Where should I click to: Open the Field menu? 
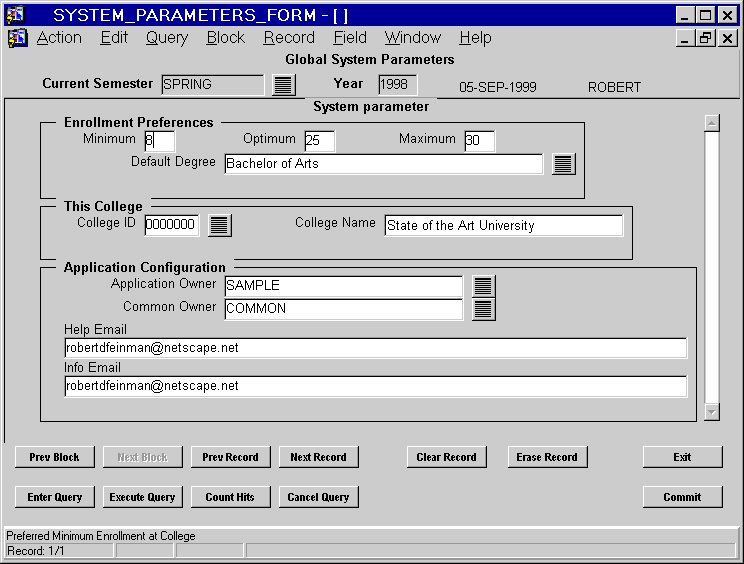point(350,37)
